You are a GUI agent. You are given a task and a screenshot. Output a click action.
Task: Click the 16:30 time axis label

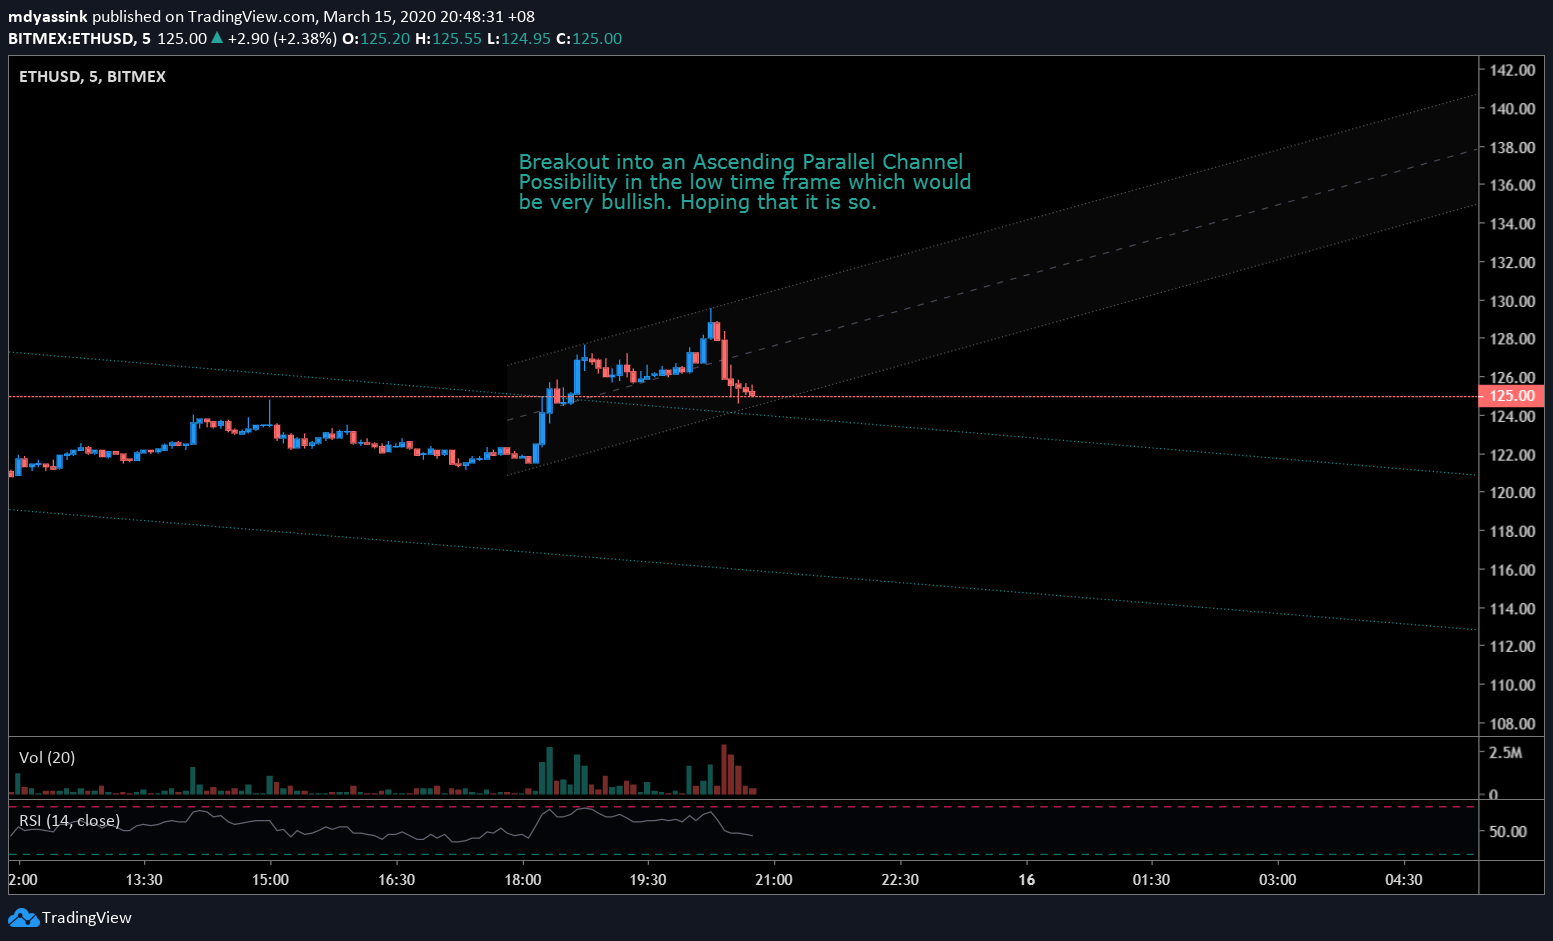(x=396, y=880)
